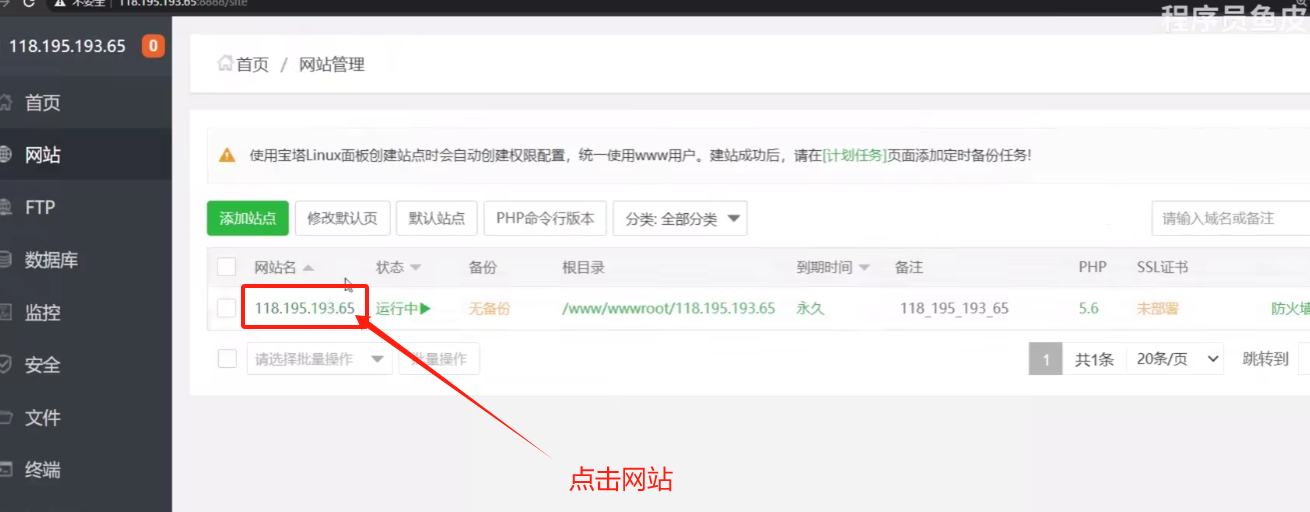The width and height of the screenshot is (1310, 512).
Task: Click the 批量操作 button
Action: pyautogui.click(x=439, y=358)
